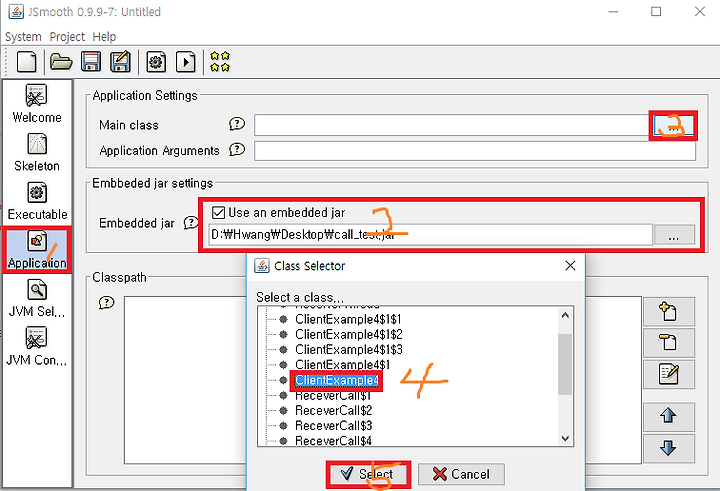The height and width of the screenshot is (491, 720).
Task: Click the New project toolbar icon
Action: tap(27, 62)
